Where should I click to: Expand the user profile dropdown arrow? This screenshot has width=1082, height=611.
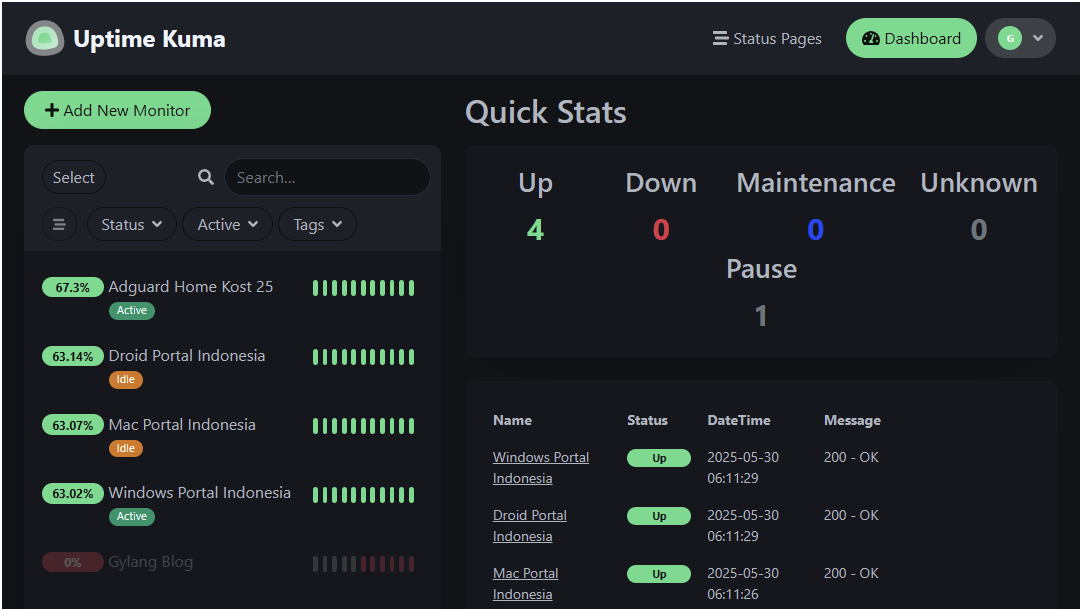pos(1038,39)
